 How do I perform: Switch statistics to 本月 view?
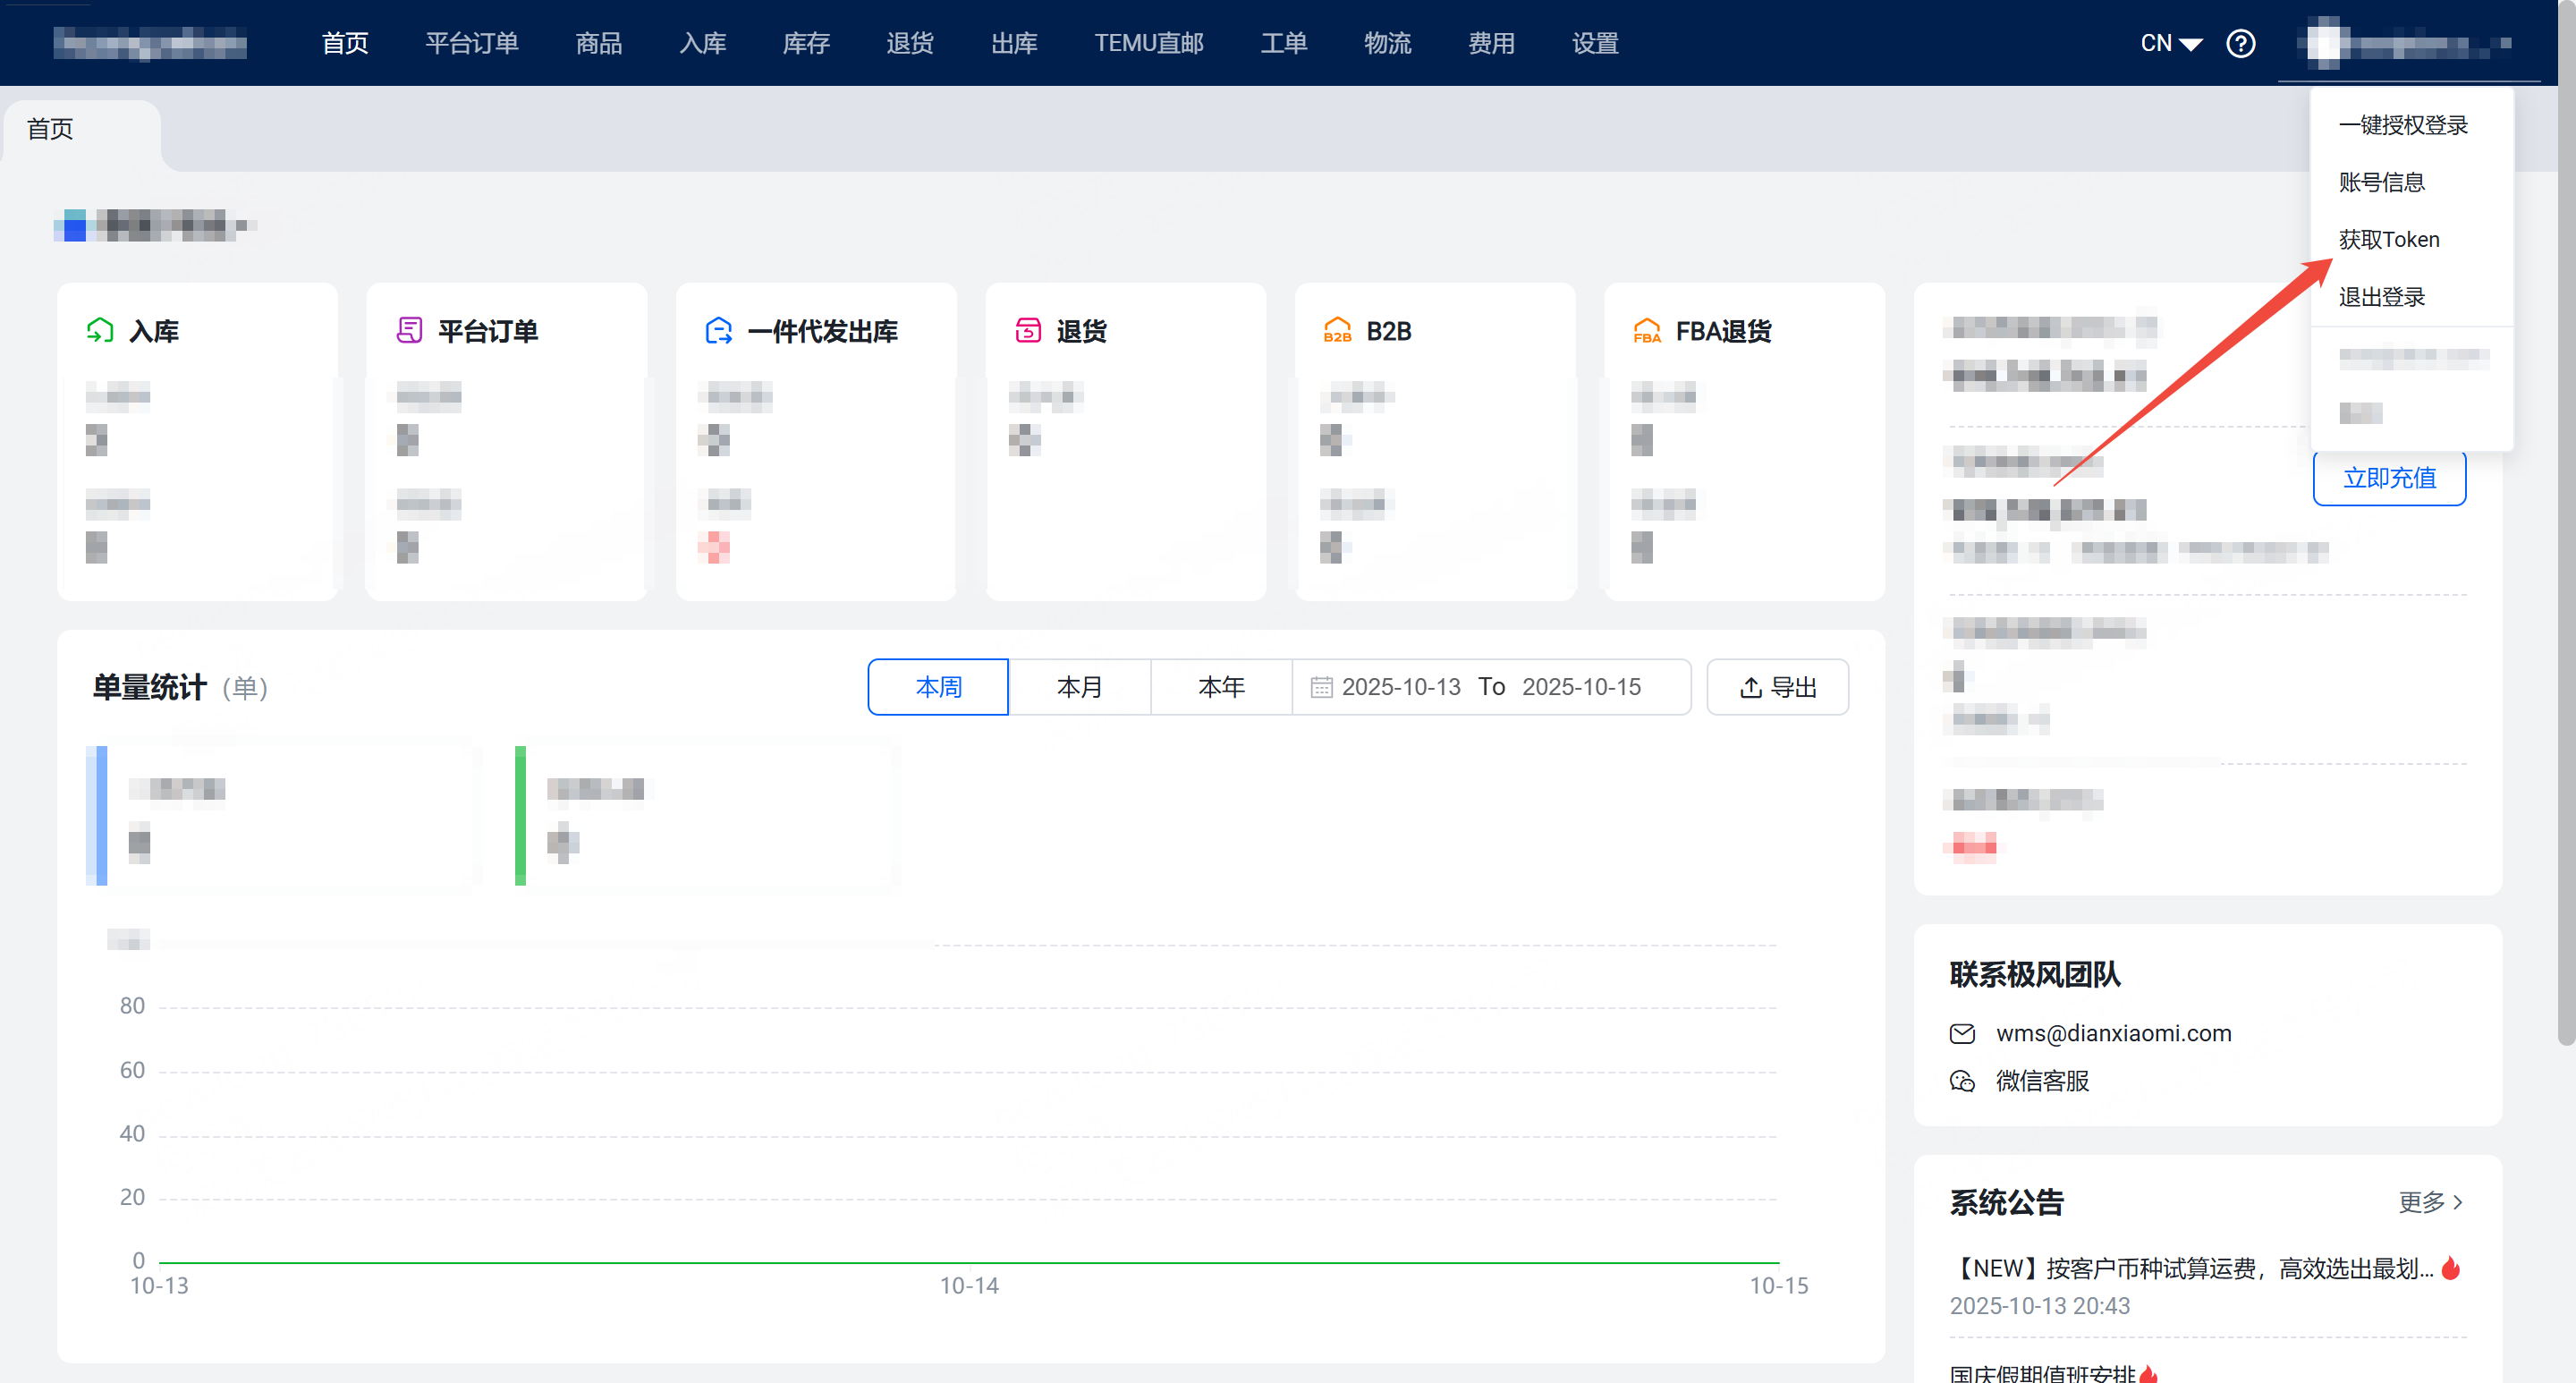tap(1079, 687)
